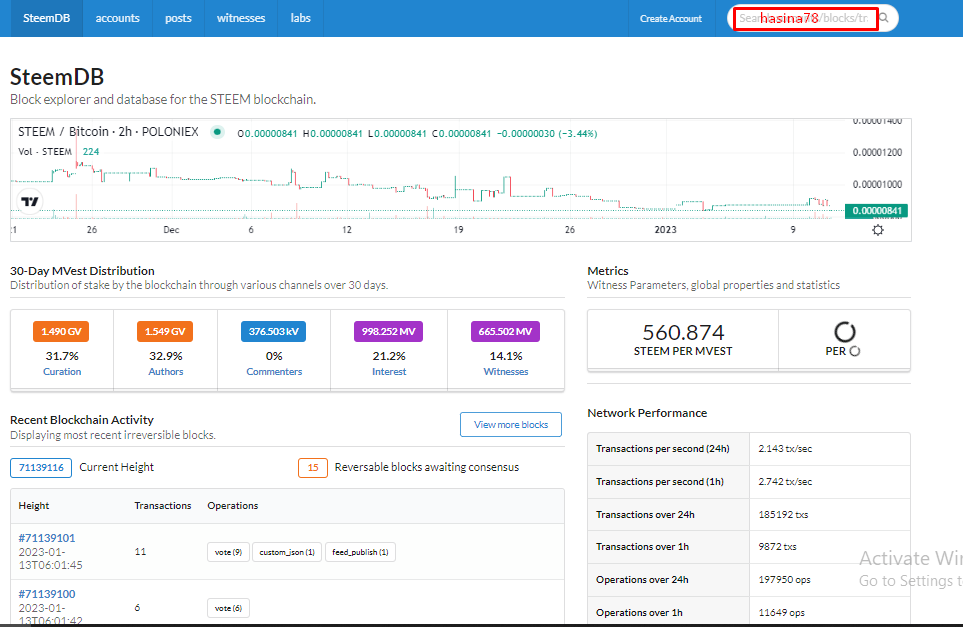Click the 11649 ops value

pyautogui.click(x=781, y=612)
